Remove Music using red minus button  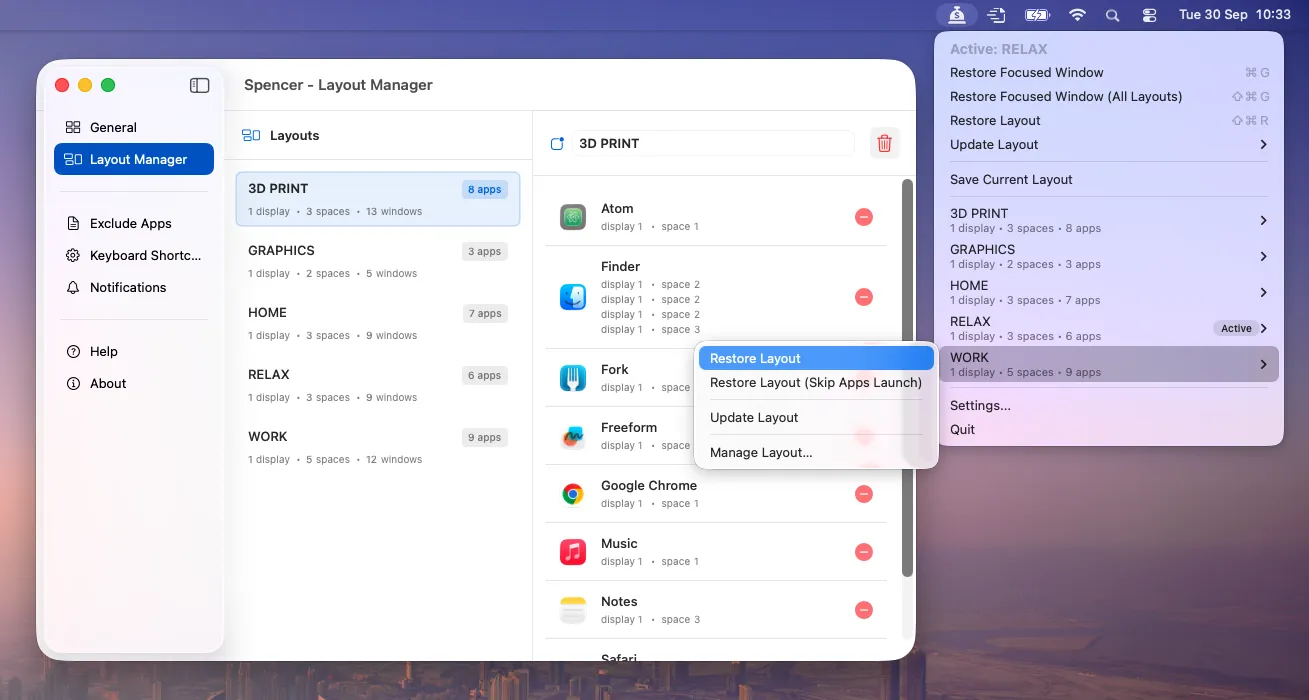(864, 552)
